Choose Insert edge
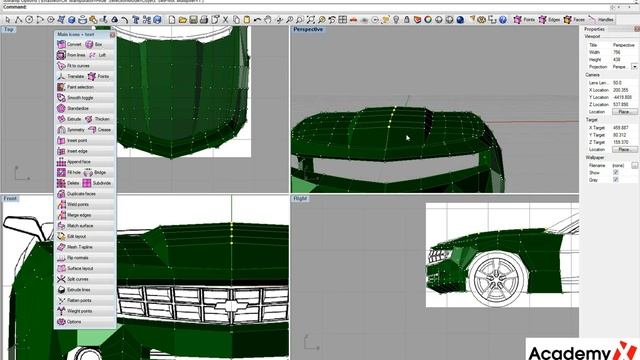This screenshot has height=360, width=640. click(x=73, y=151)
